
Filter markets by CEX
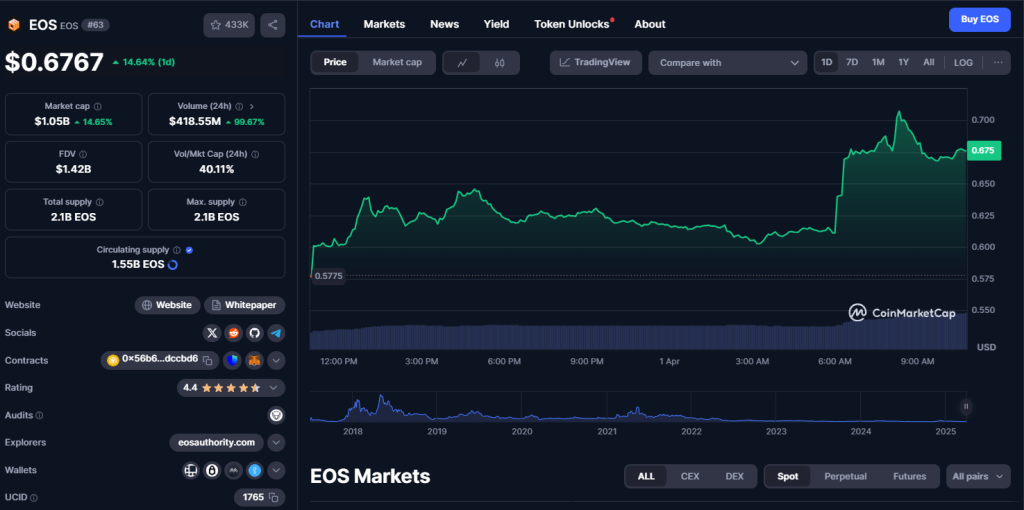click(690, 477)
